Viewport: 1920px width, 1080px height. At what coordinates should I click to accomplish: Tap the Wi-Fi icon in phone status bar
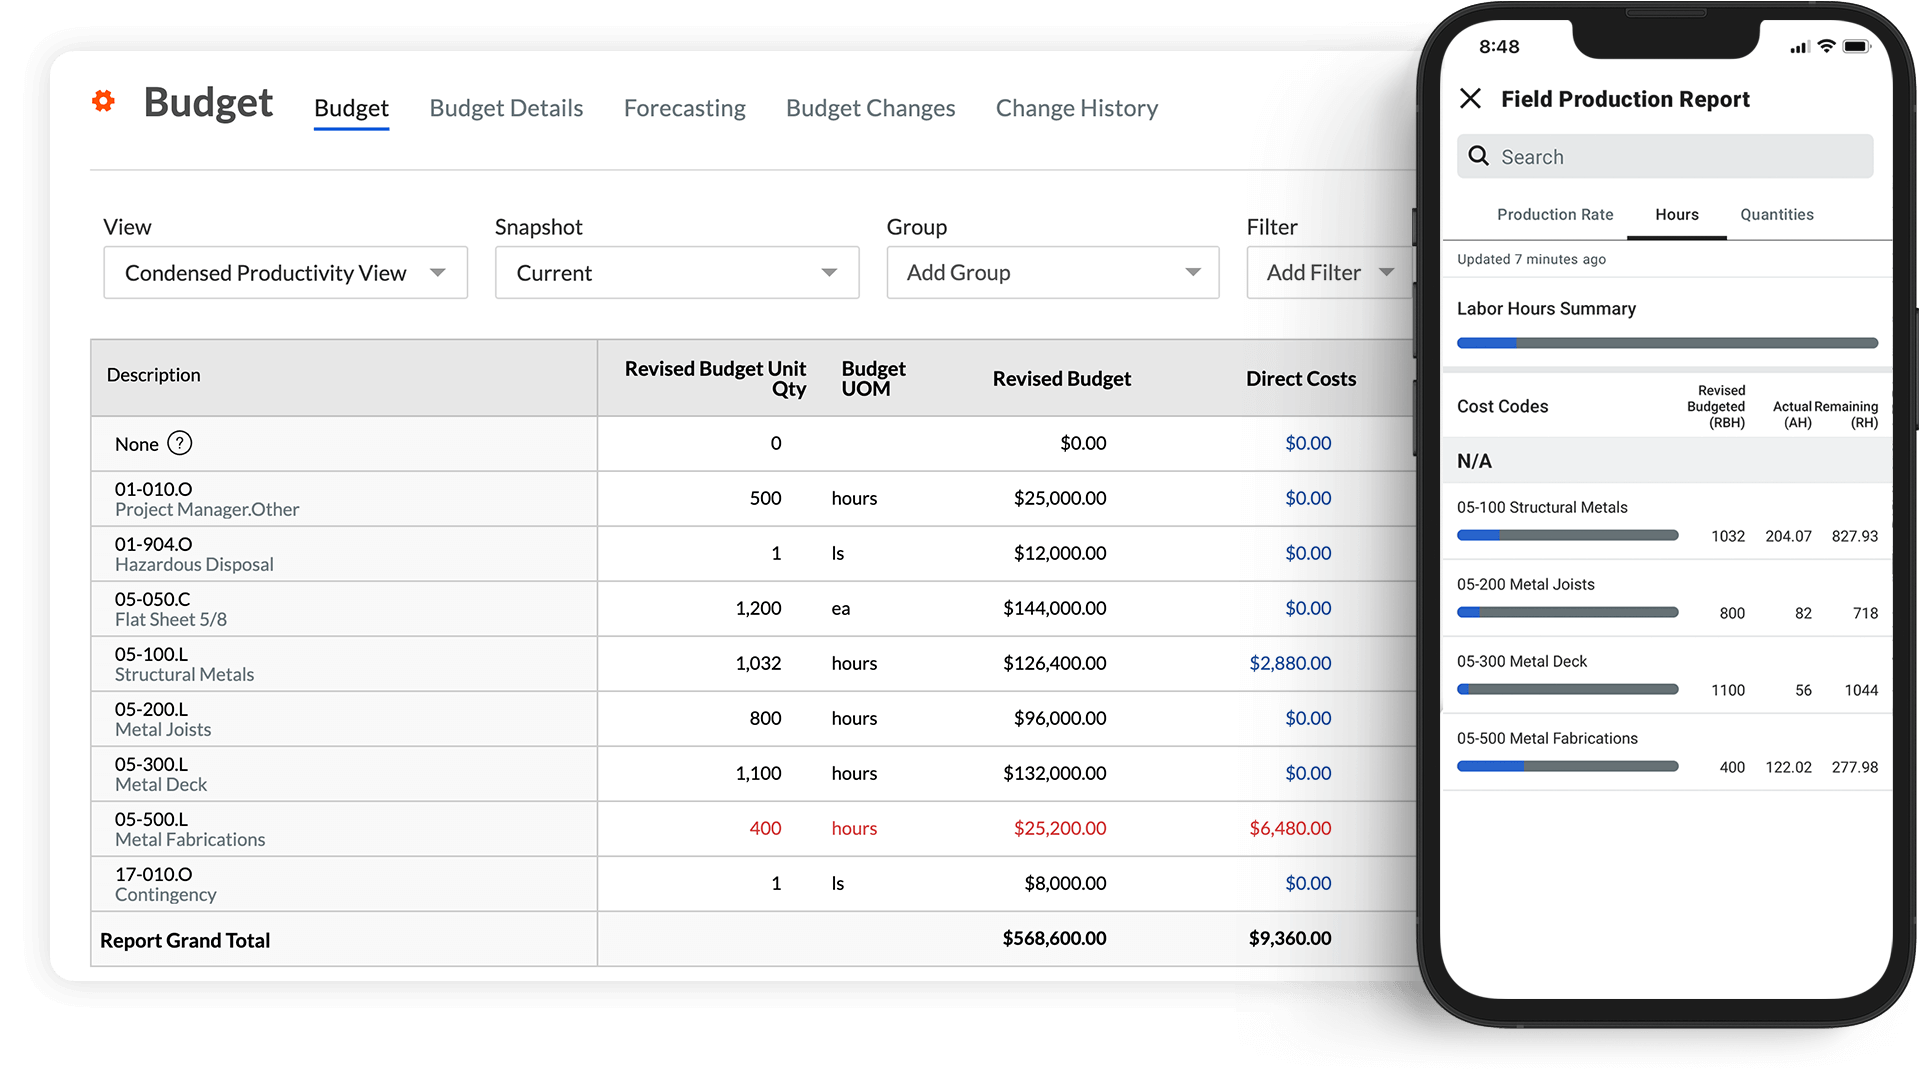tap(1826, 46)
